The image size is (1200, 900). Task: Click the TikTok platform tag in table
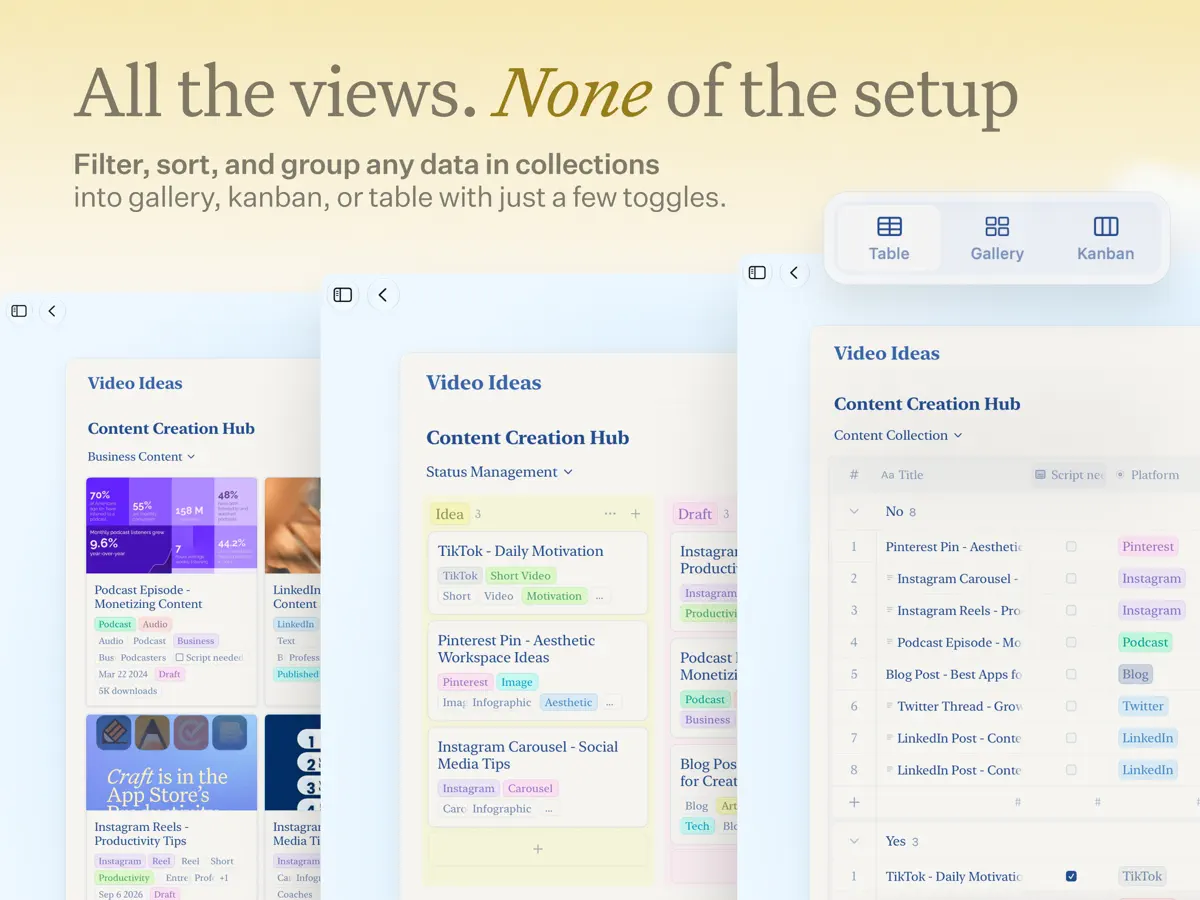coord(1142,876)
